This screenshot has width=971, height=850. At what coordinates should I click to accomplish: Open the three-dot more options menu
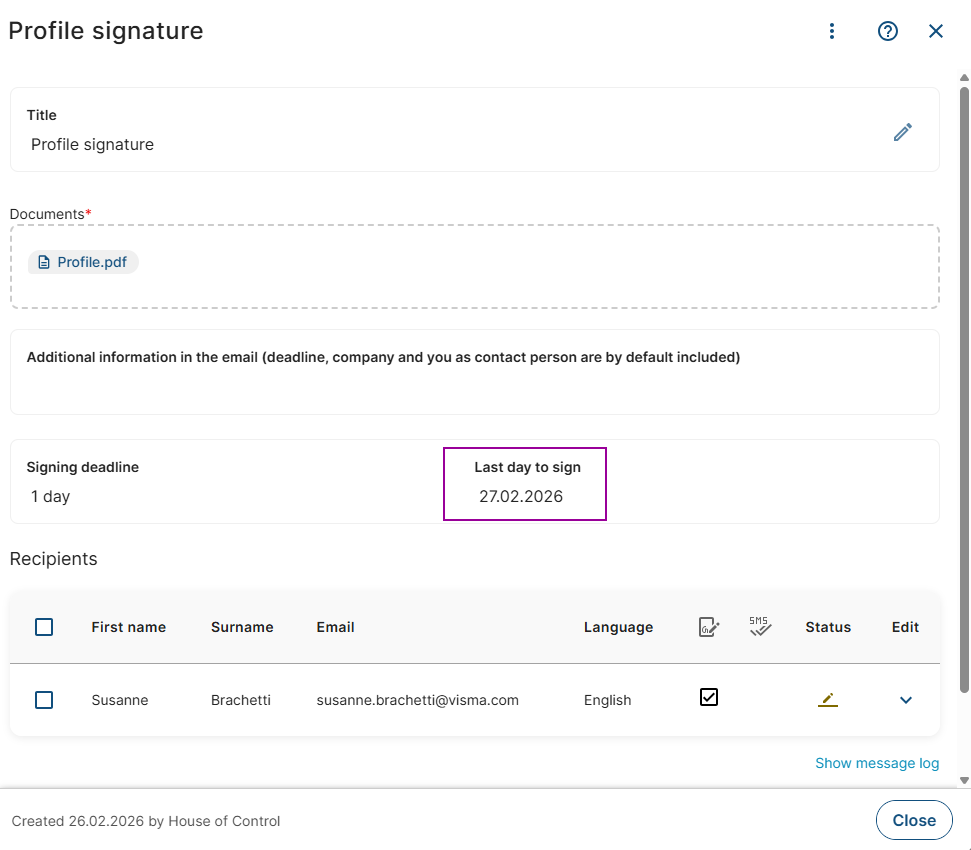click(832, 31)
